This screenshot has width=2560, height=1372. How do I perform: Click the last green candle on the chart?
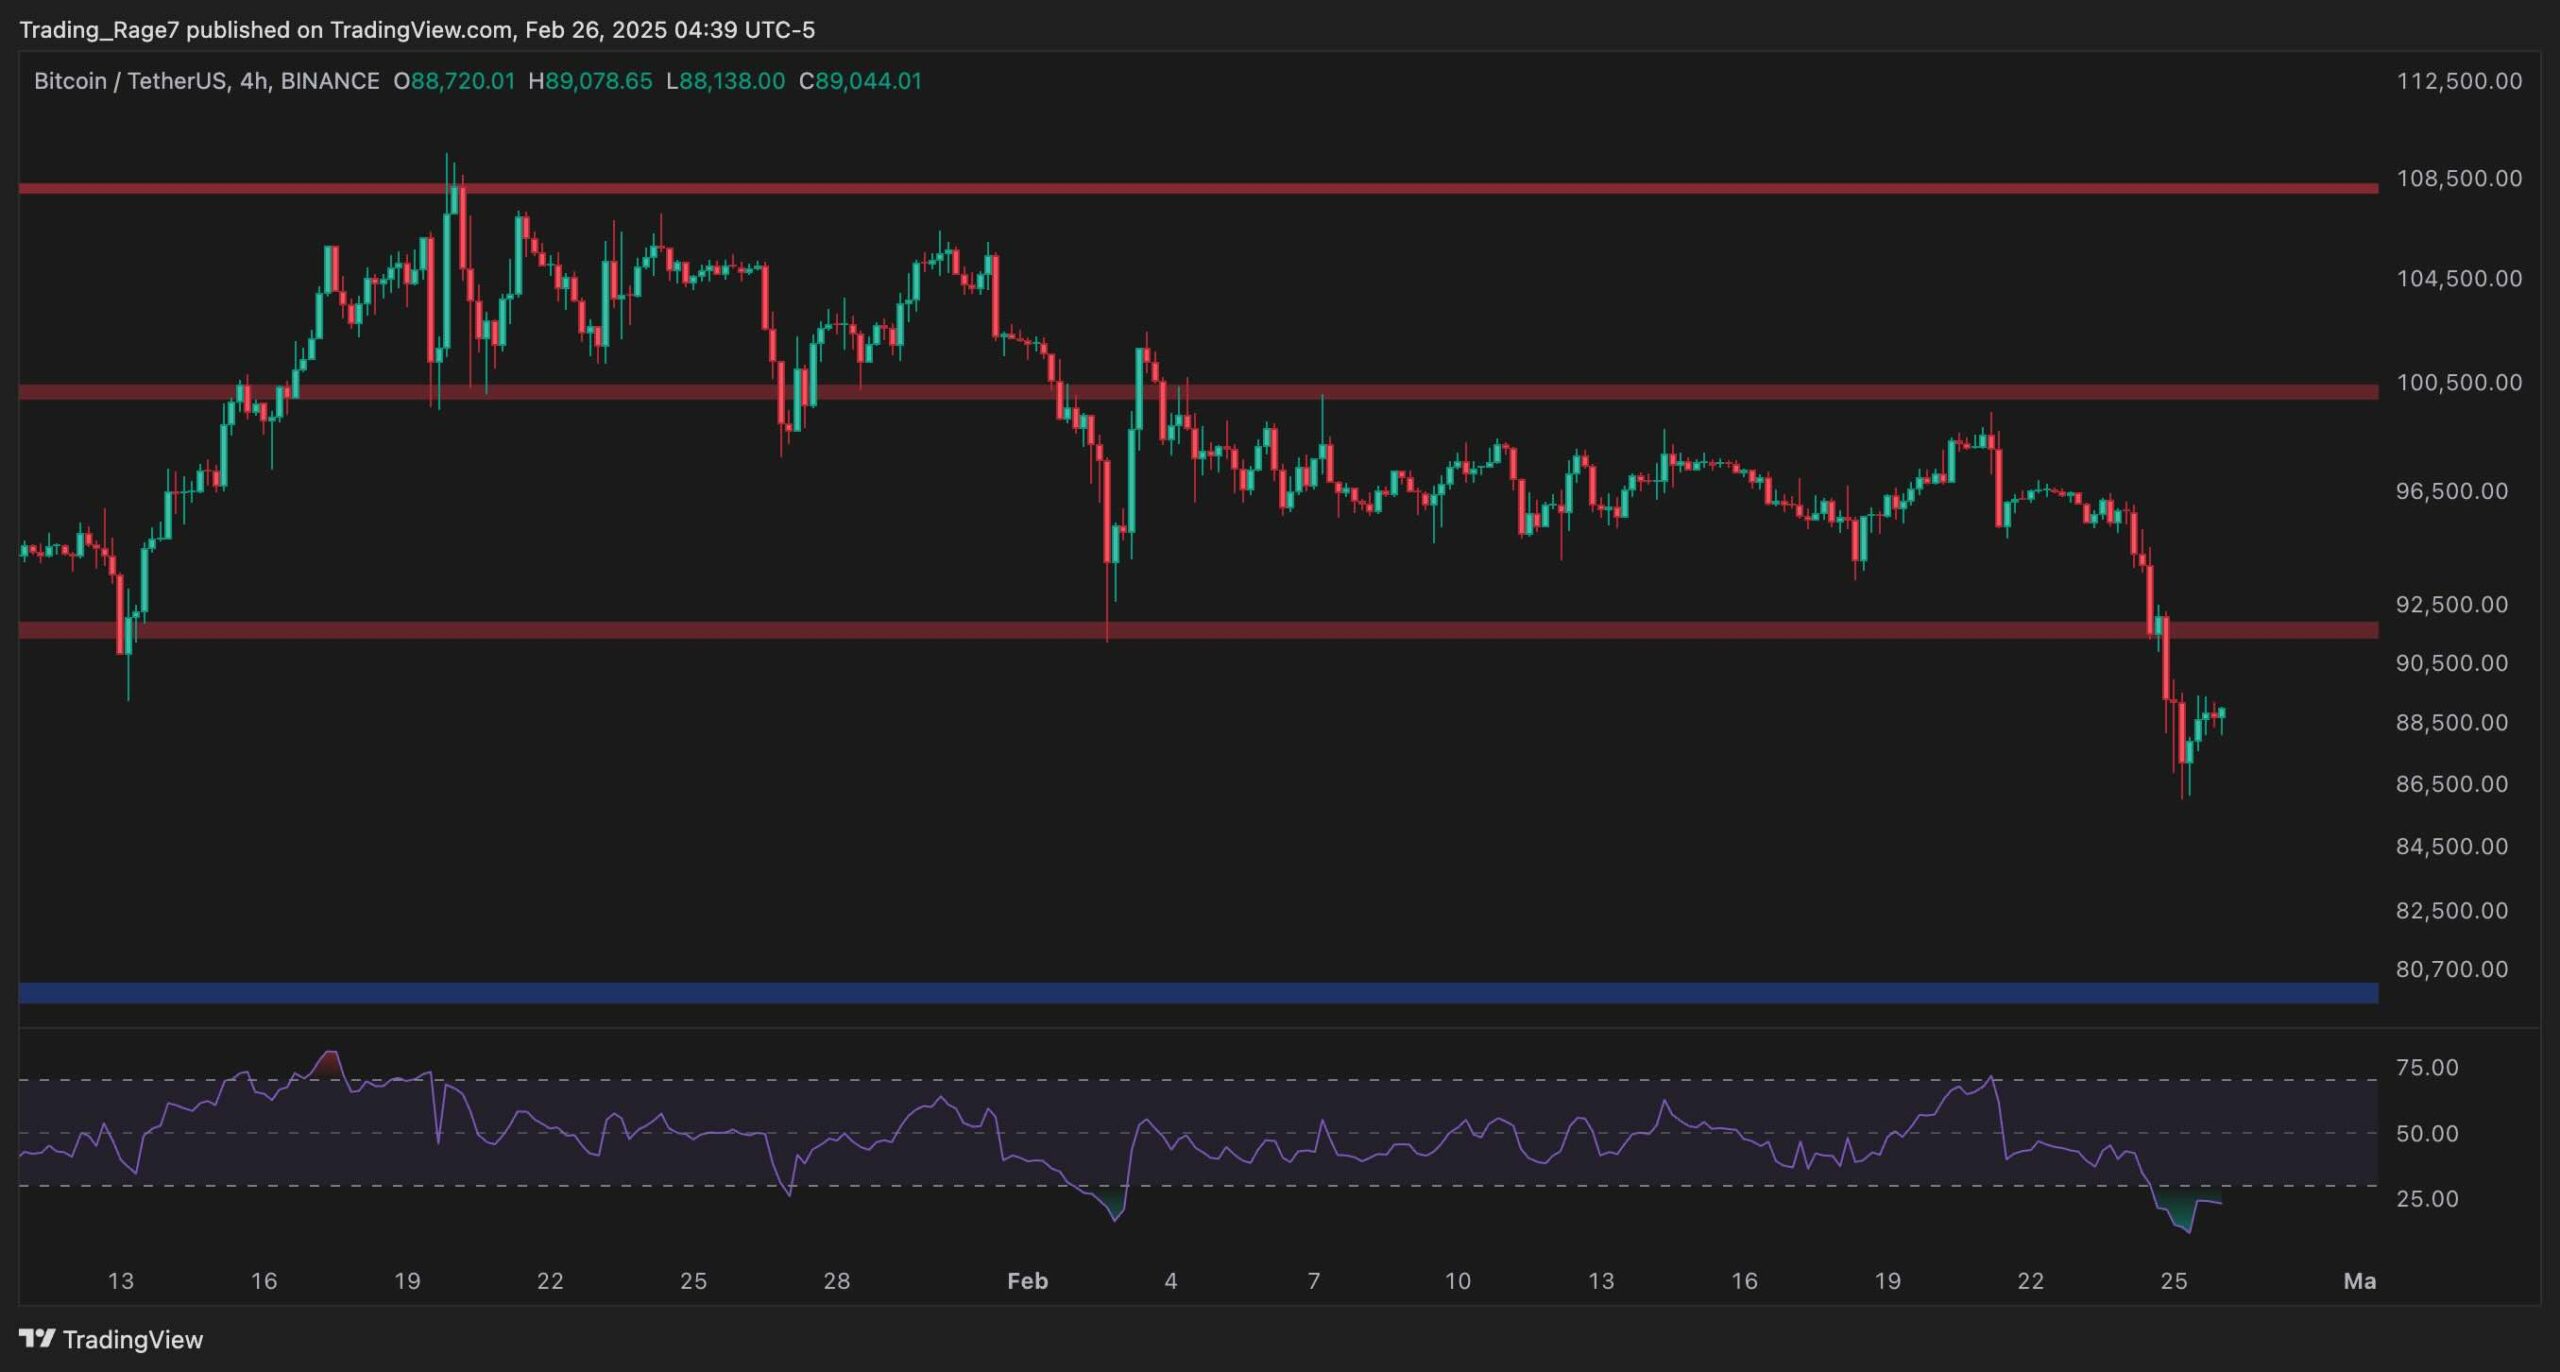tap(2221, 713)
